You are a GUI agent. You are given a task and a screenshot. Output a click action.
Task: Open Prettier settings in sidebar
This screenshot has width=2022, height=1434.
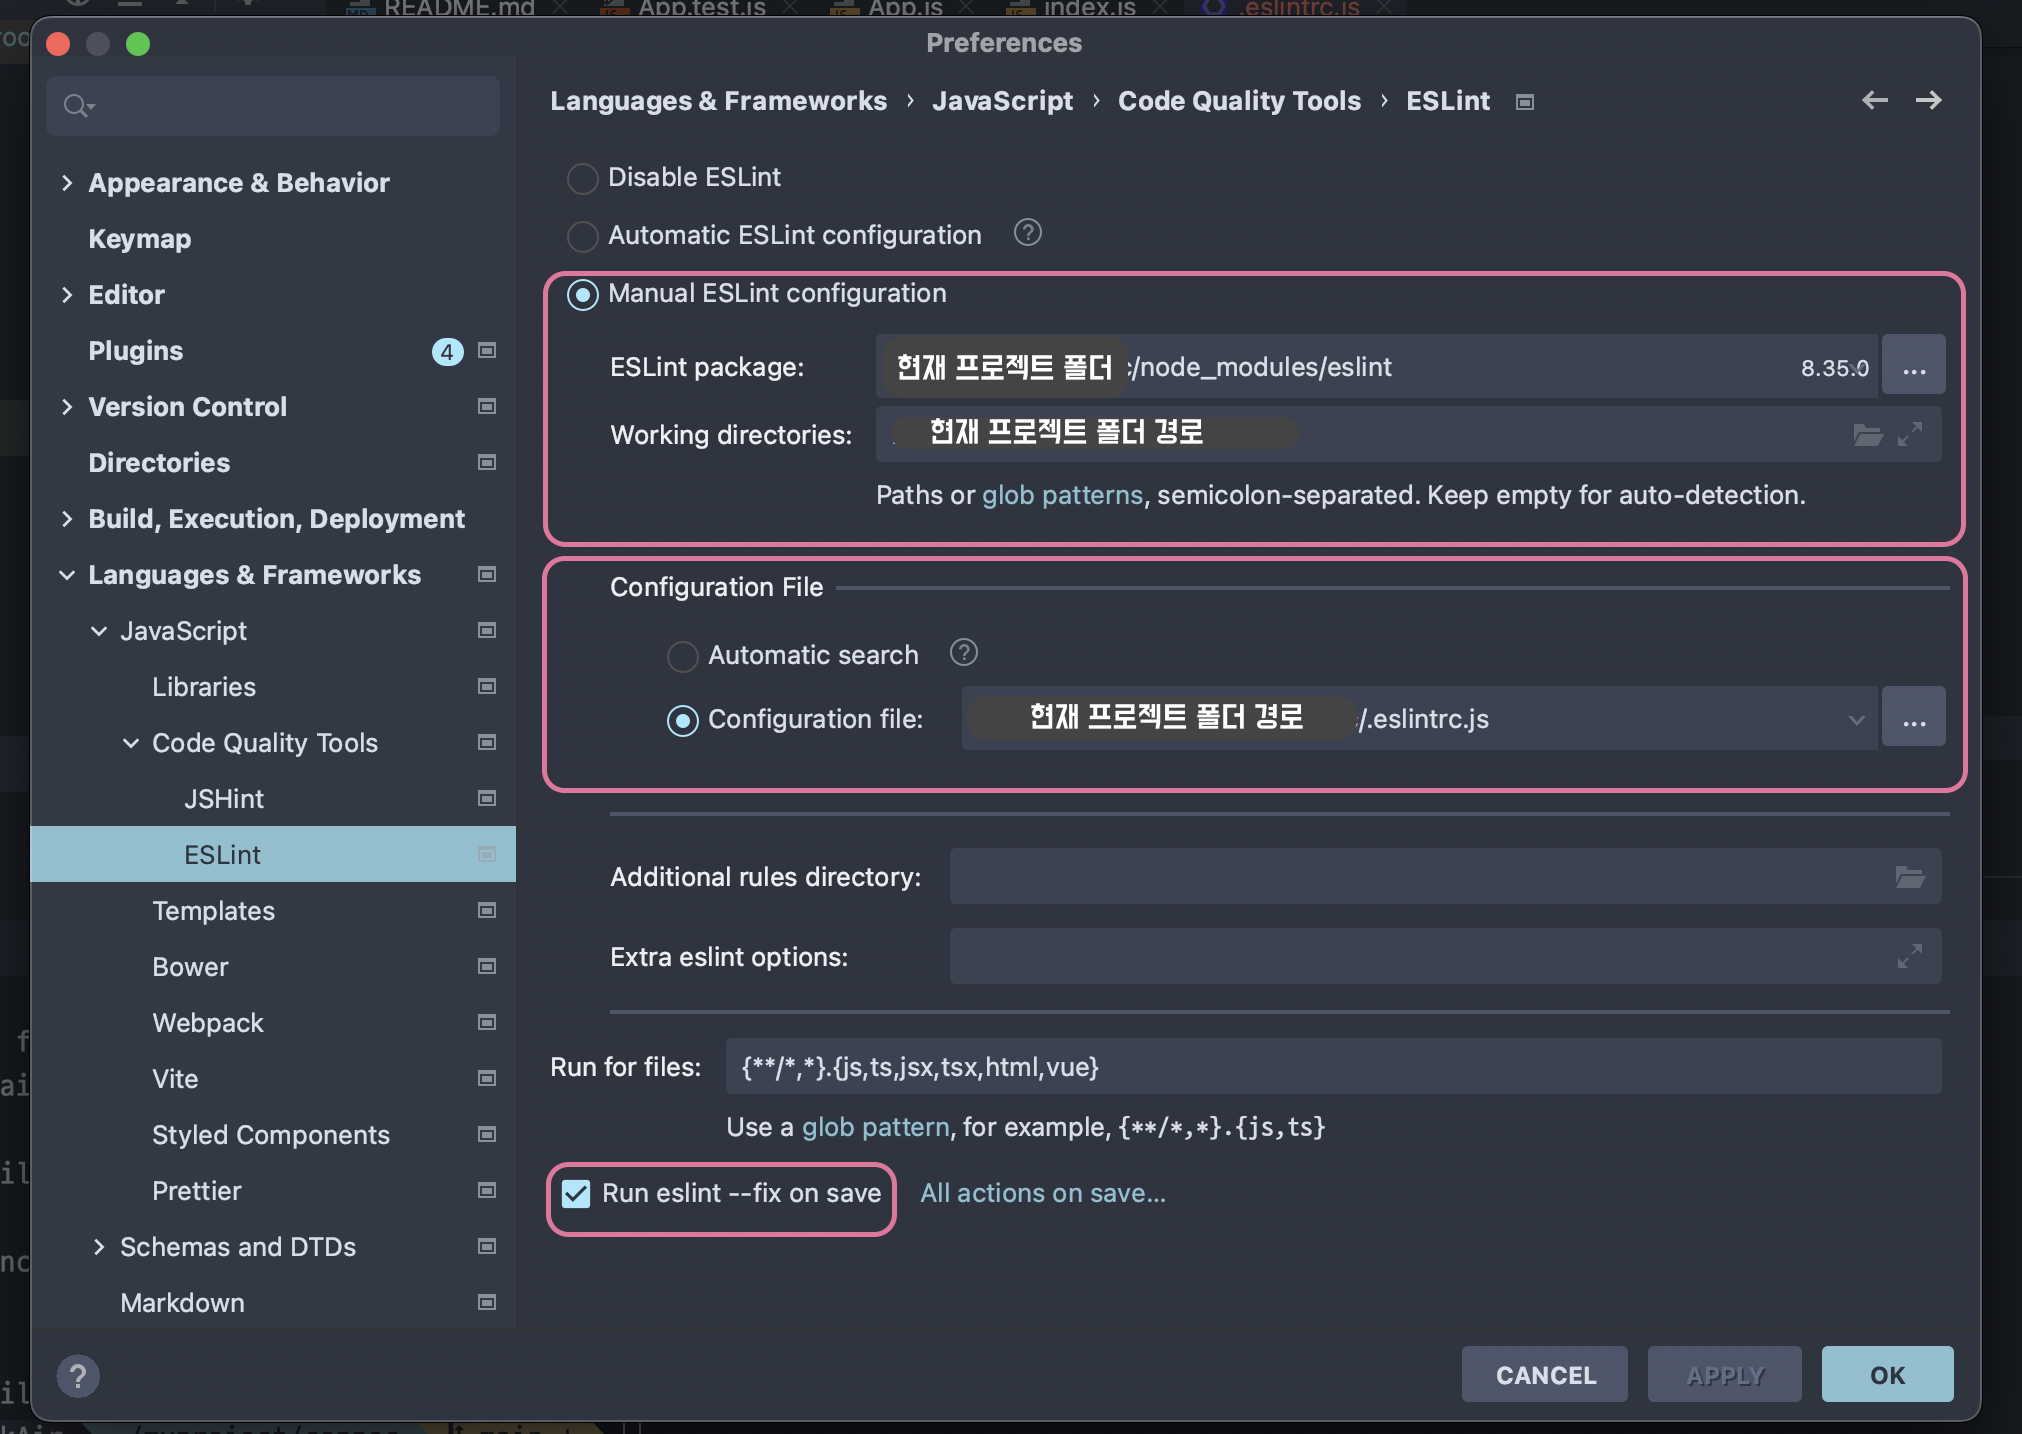(x=197, y=1191)
